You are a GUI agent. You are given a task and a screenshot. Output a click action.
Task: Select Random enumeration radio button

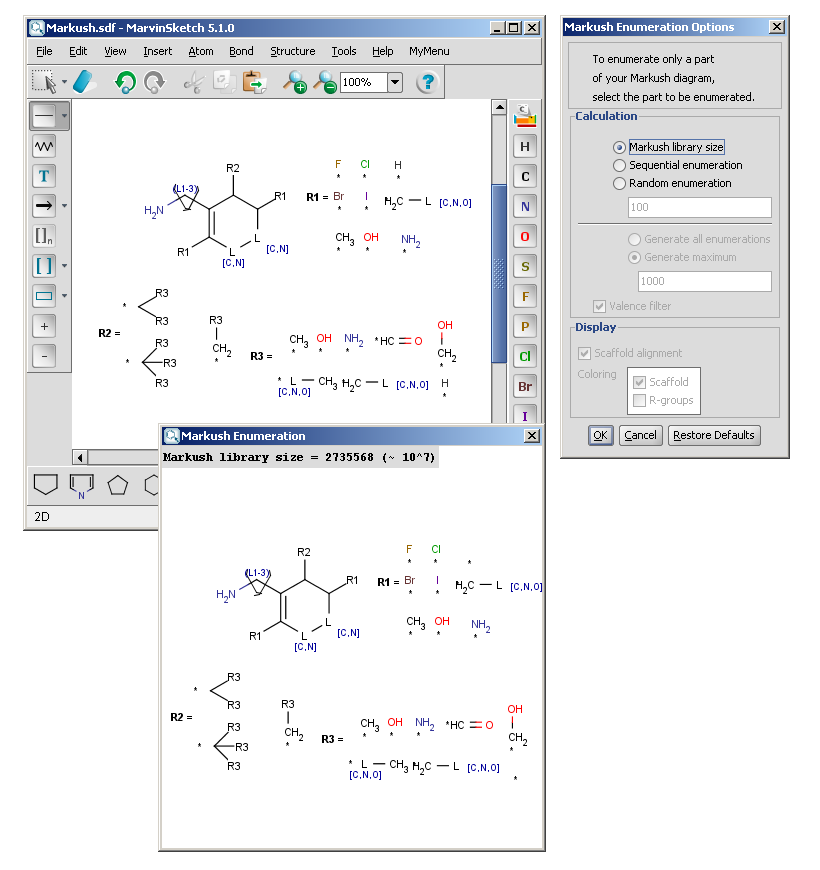620,184
